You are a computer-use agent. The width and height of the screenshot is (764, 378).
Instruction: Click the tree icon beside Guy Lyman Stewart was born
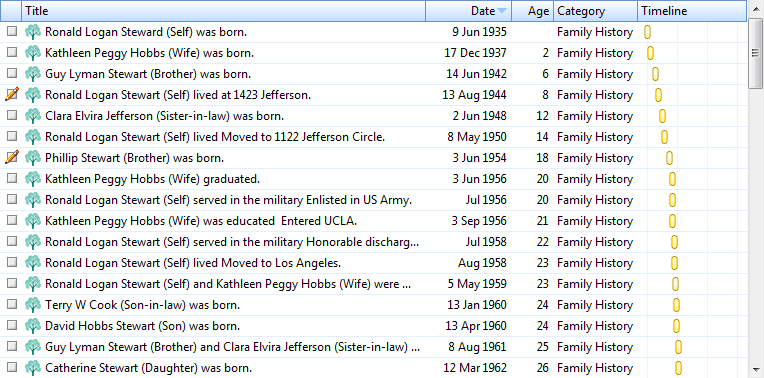(33, 74)
